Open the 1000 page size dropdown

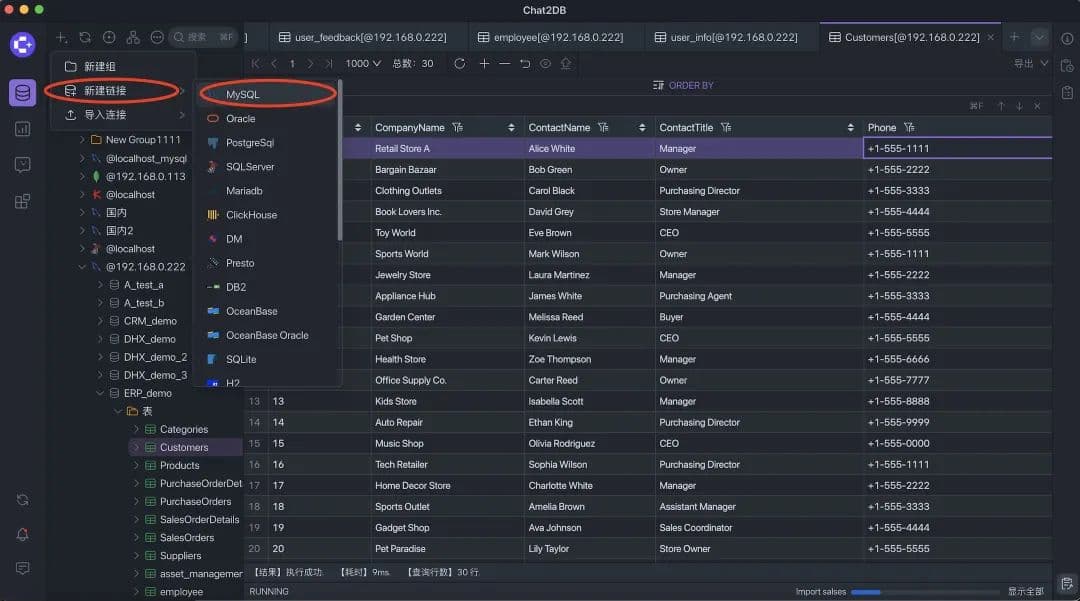362,64
